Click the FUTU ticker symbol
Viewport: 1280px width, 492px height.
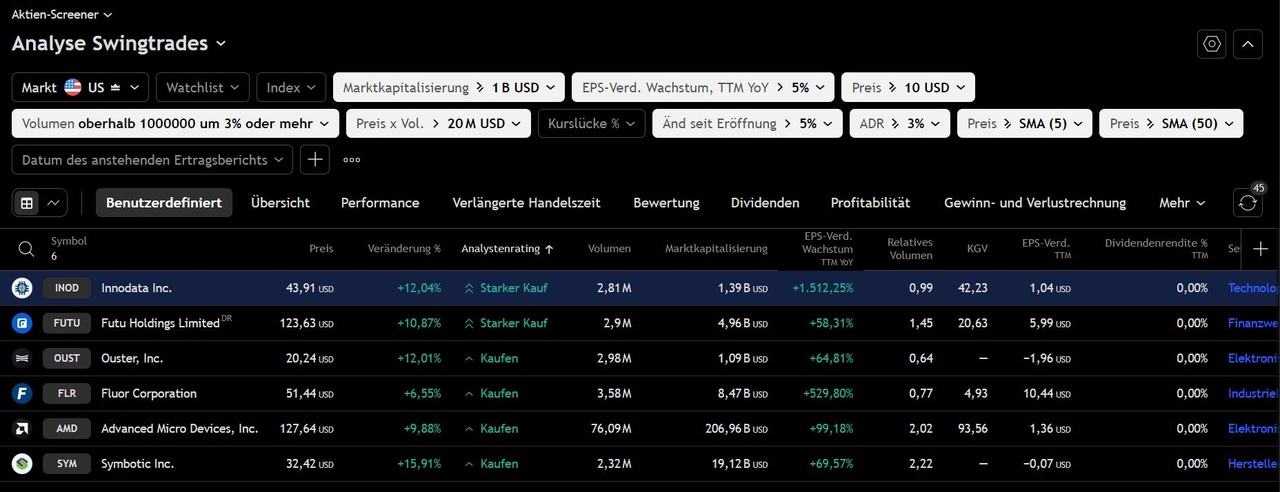67,323
